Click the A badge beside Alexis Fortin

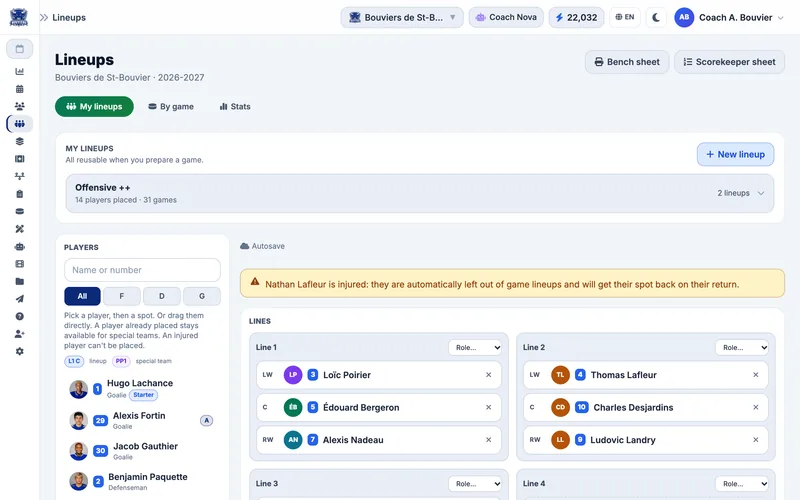point(206,420)
